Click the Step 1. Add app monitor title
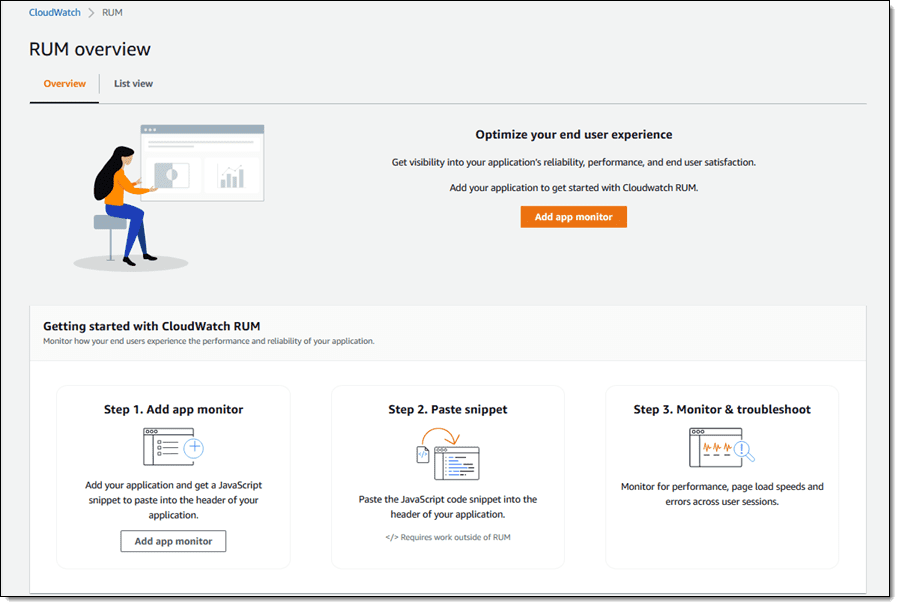 173,410
